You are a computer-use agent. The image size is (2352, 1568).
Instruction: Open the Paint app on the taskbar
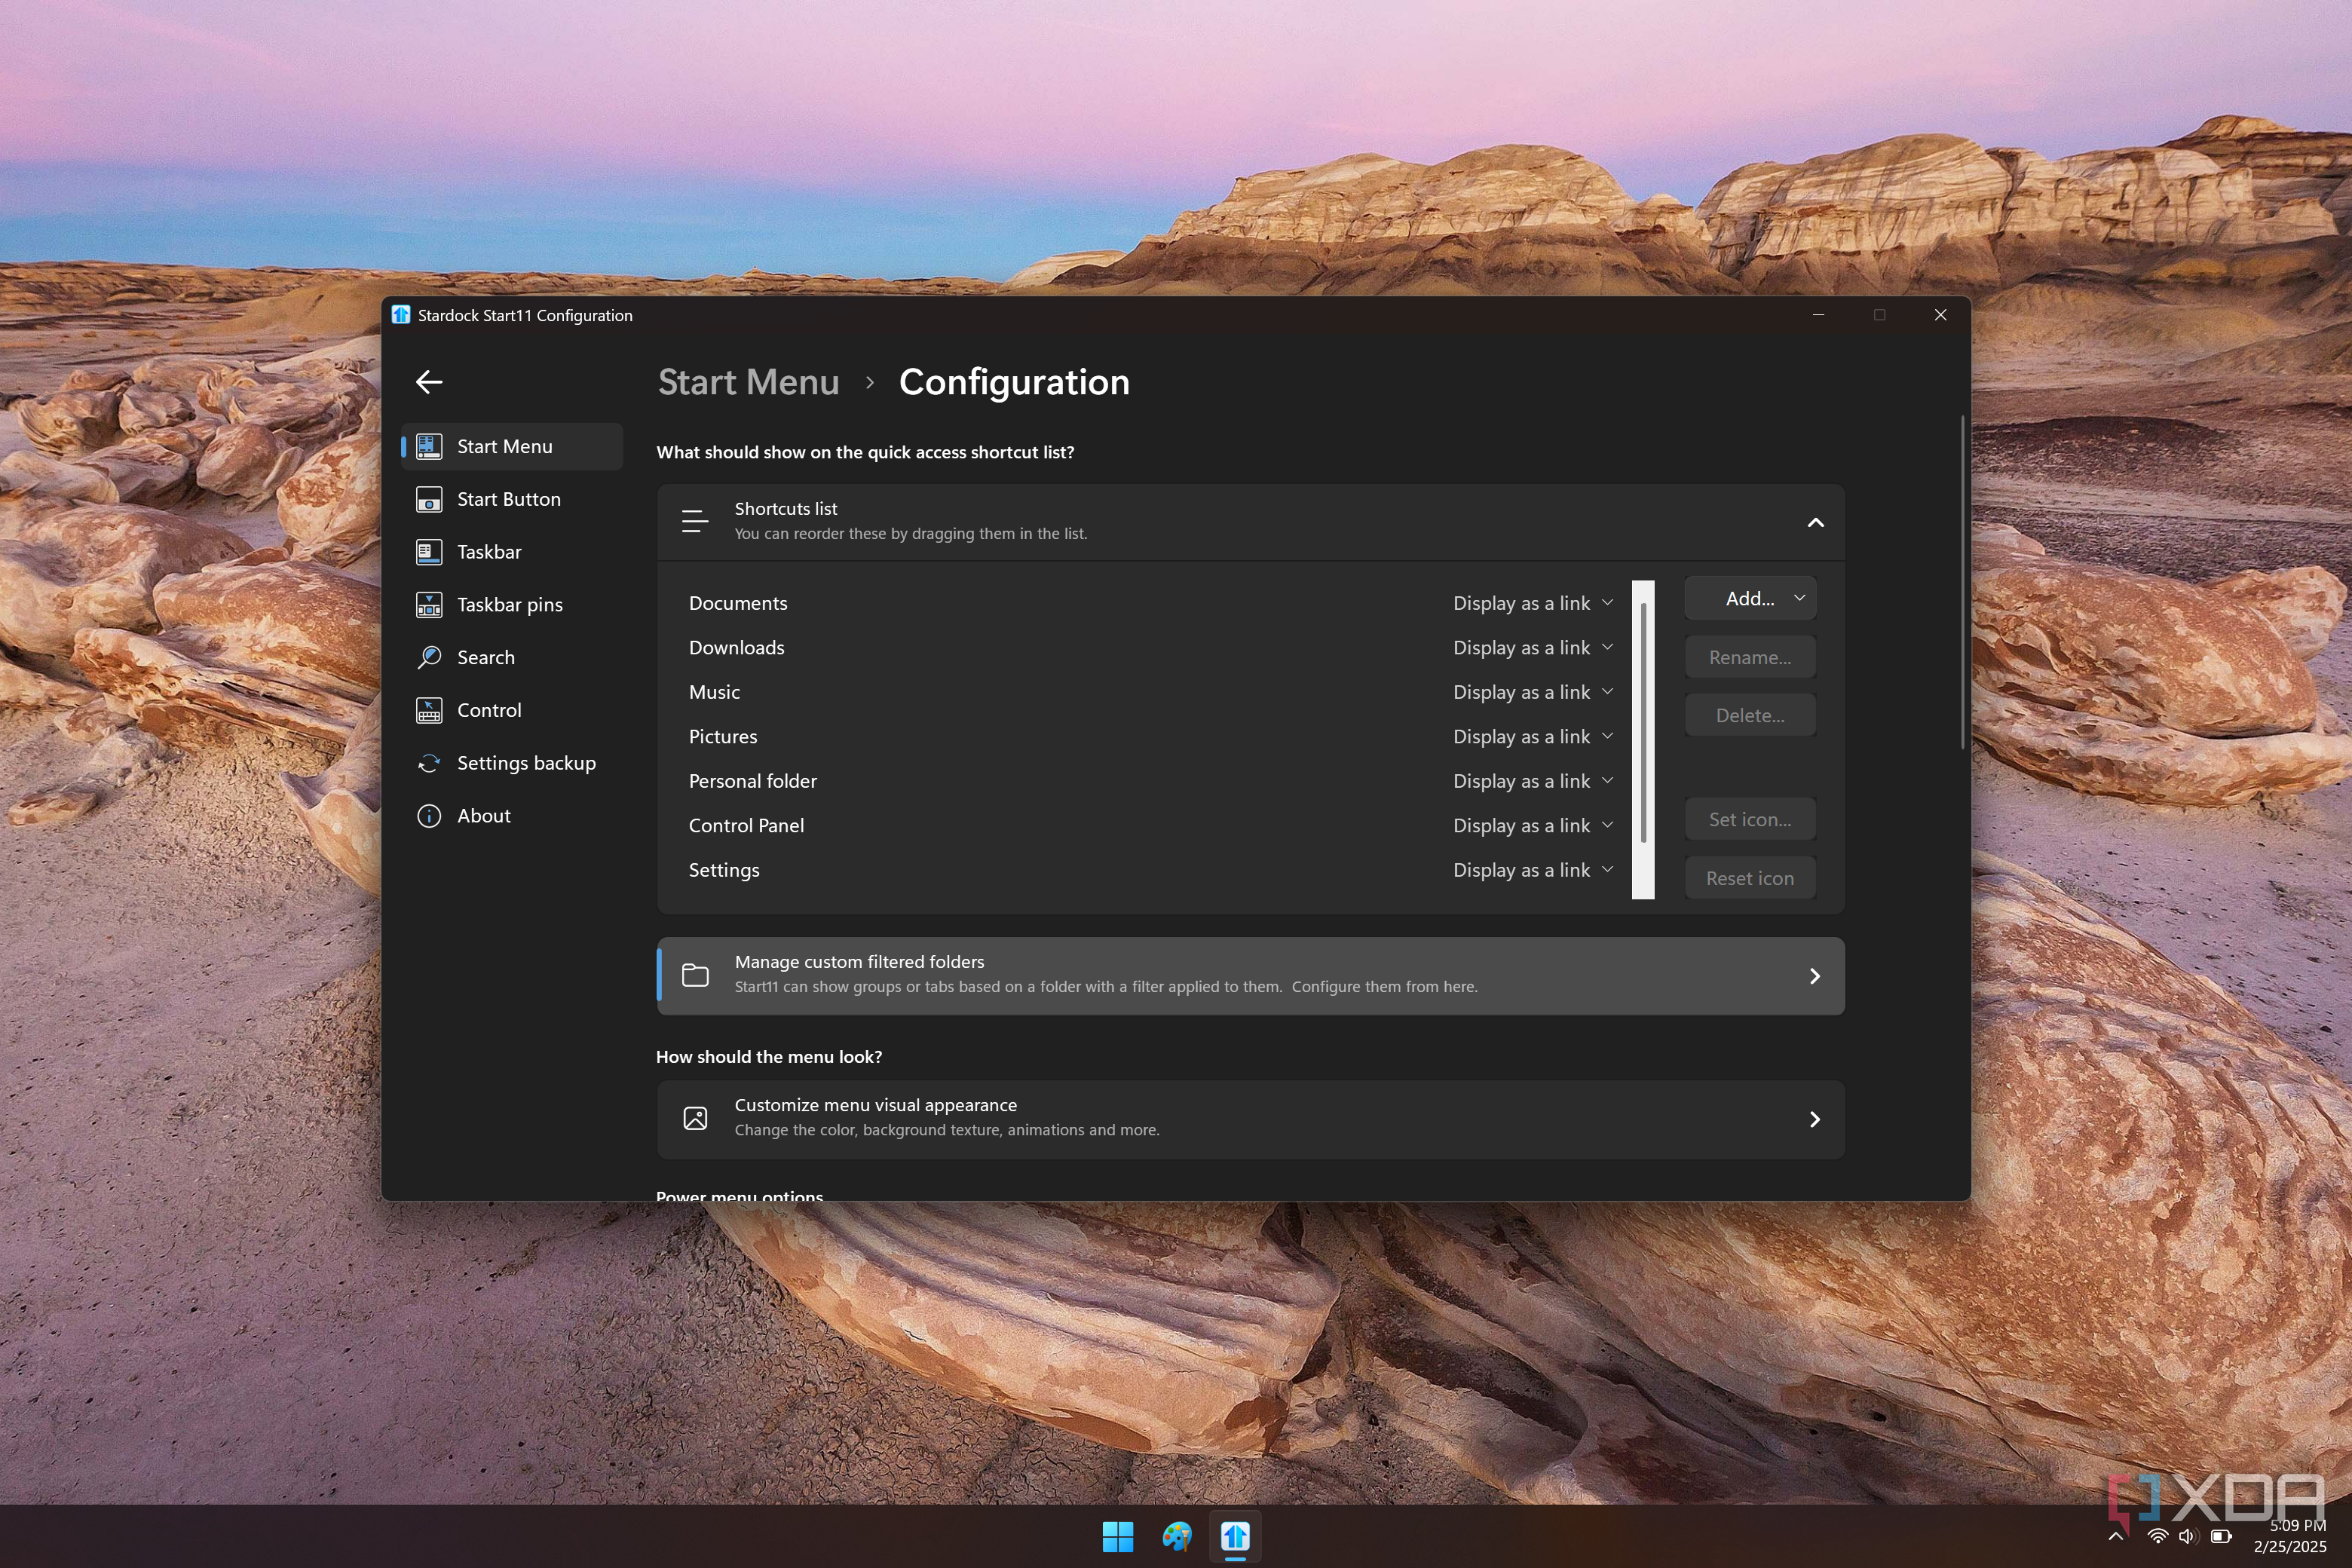[x=1176, y=1536]
